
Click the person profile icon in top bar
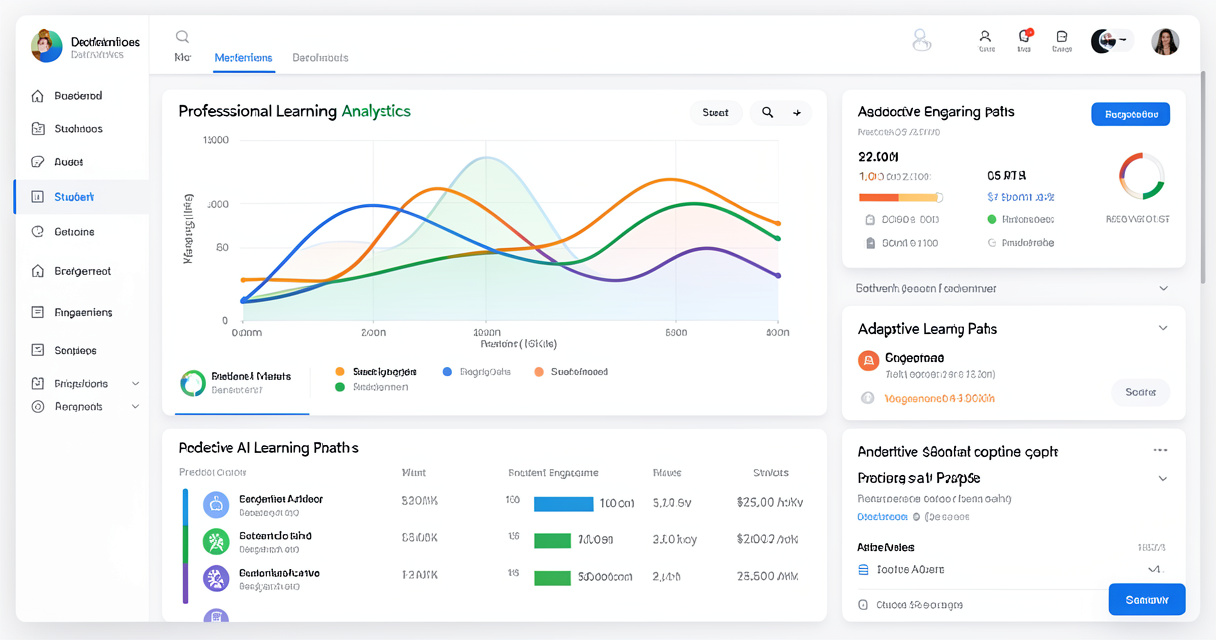pos(986,36)
